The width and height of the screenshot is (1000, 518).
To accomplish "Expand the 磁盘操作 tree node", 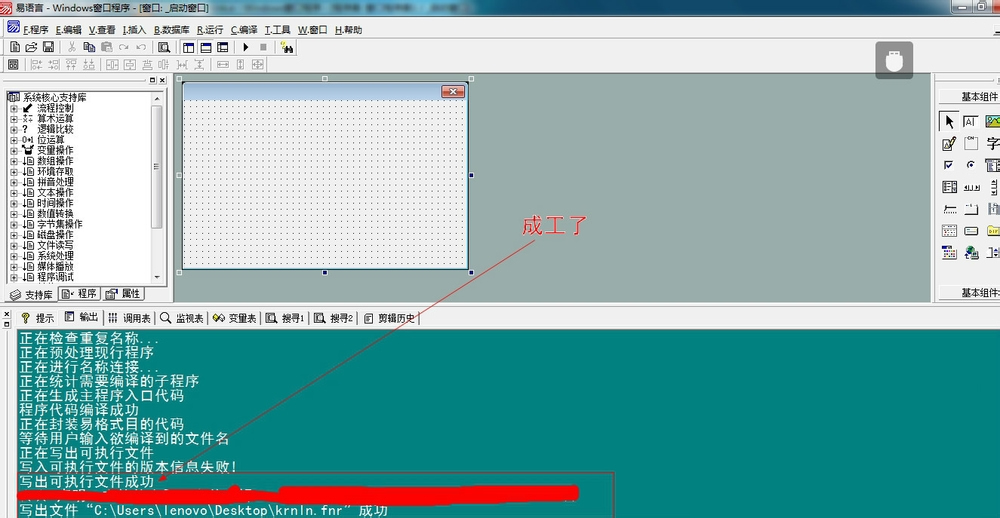I will 14,235.
